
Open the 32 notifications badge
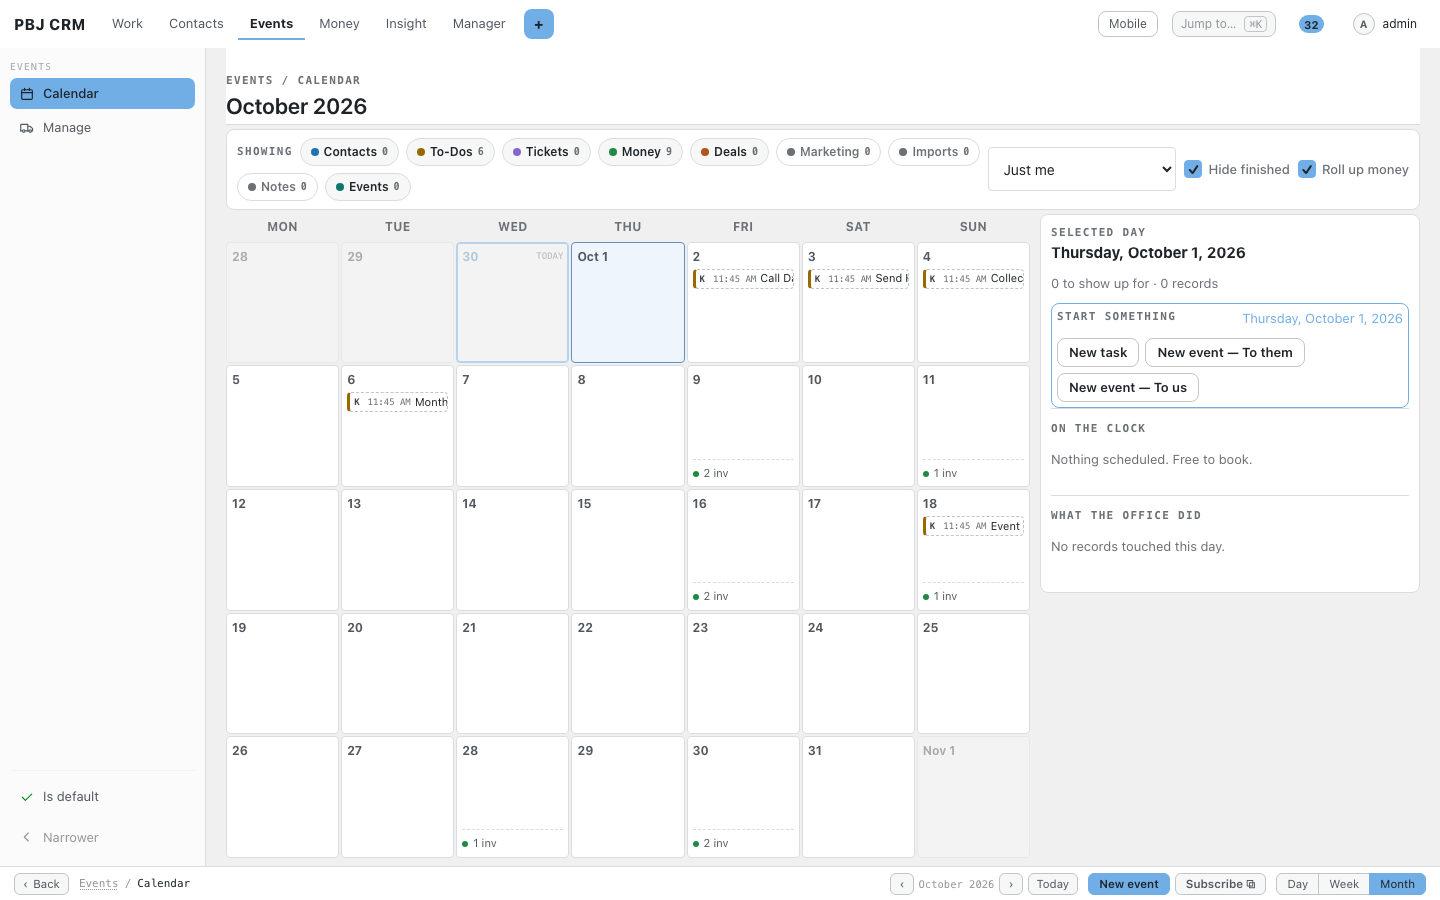pyautogui.click(x=1311, y=24)
